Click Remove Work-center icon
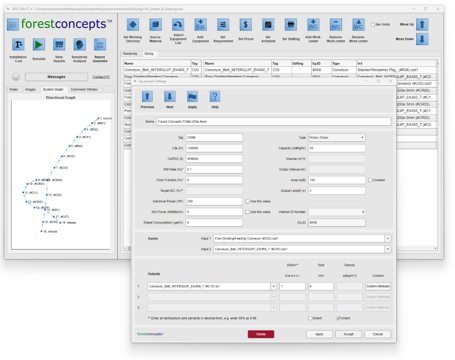Viewport: 455px width, 360px height. pyautogui.click(x=336, y=25)
